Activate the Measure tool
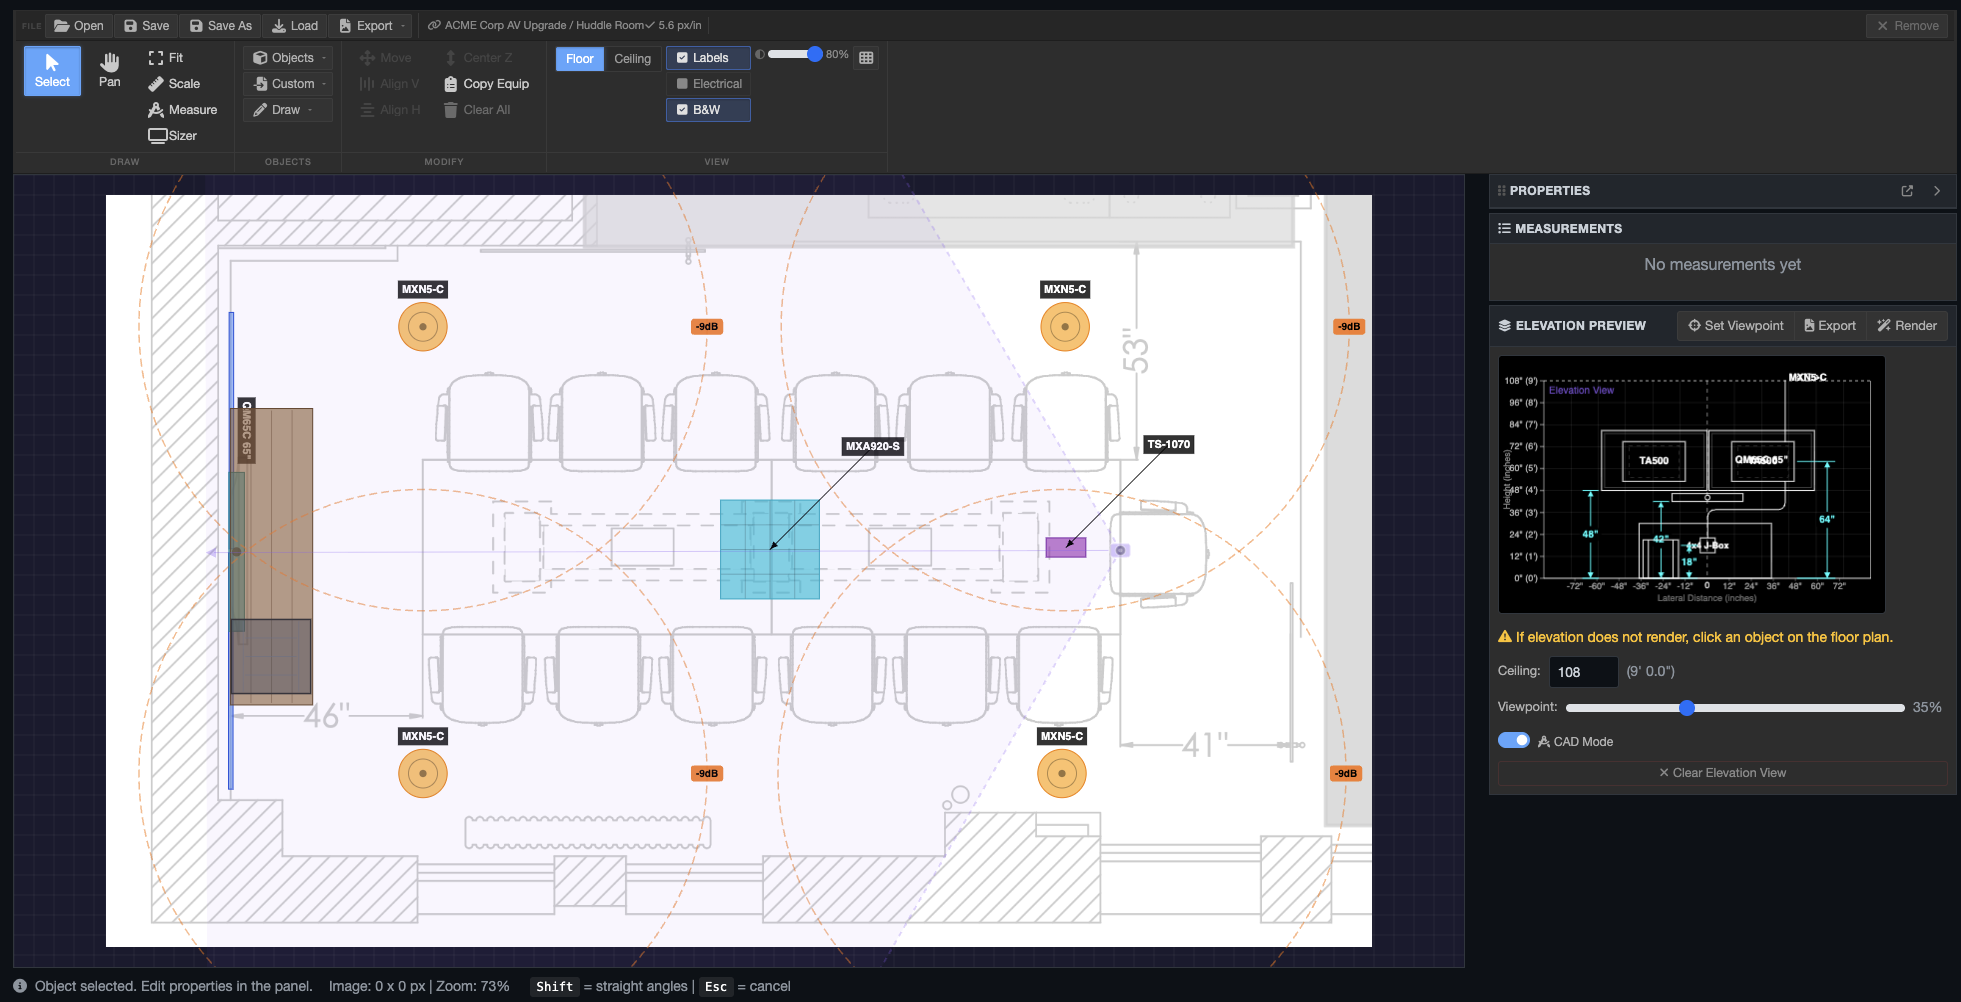This screenshot has width=1961, height=1002. coord(182,110)
